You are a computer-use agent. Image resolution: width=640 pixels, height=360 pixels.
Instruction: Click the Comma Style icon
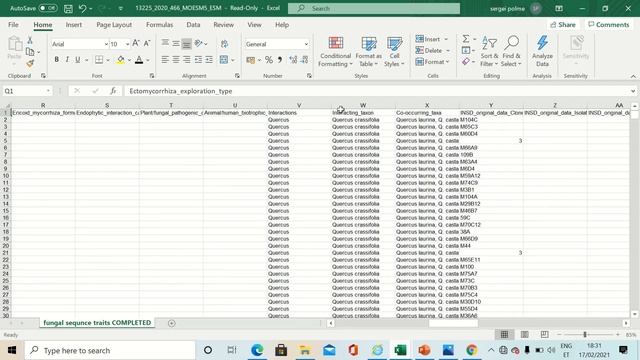(x=280, y=60)
